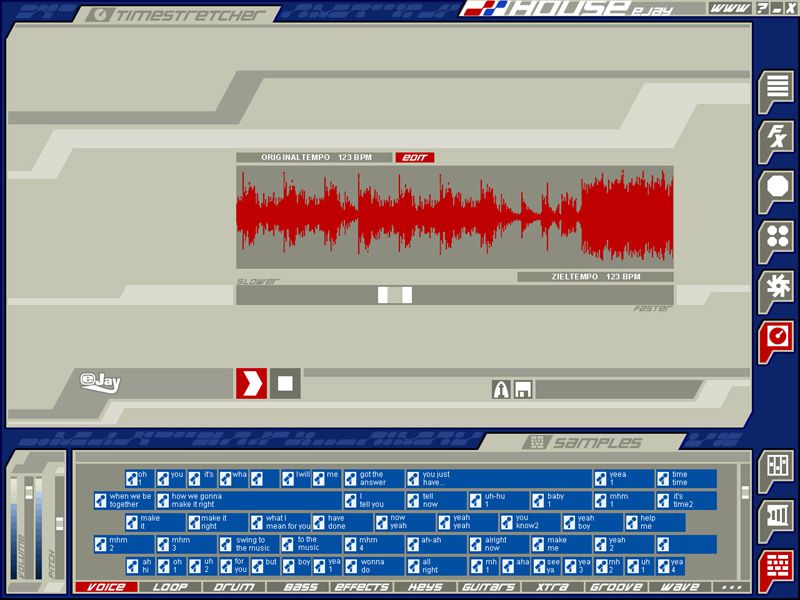Select the red Timestretcher clock icon

coord(776,338)
